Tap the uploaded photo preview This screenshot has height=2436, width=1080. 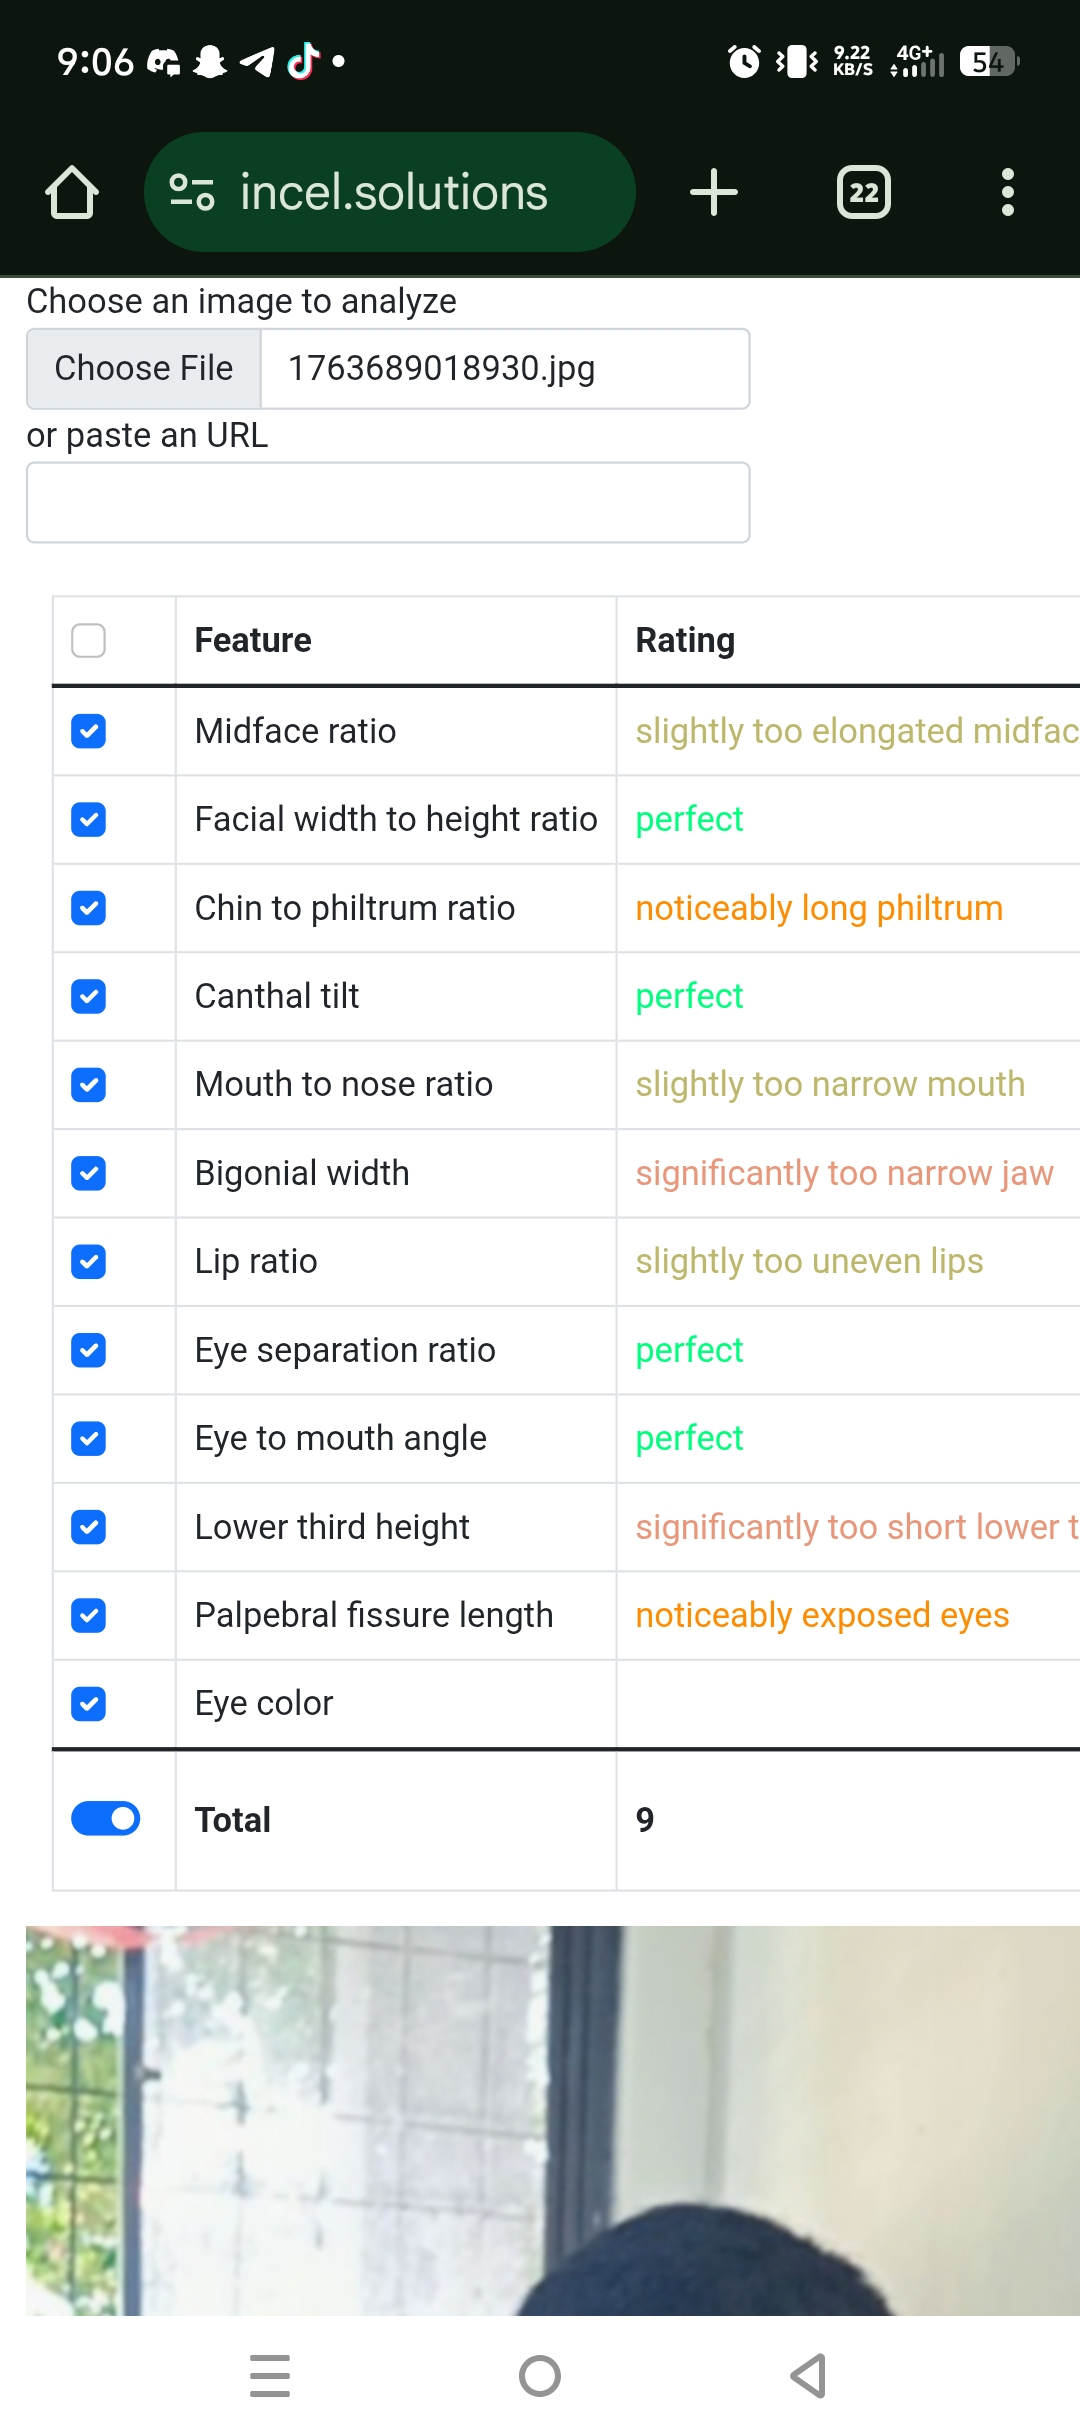click(x=552, y=2120)
